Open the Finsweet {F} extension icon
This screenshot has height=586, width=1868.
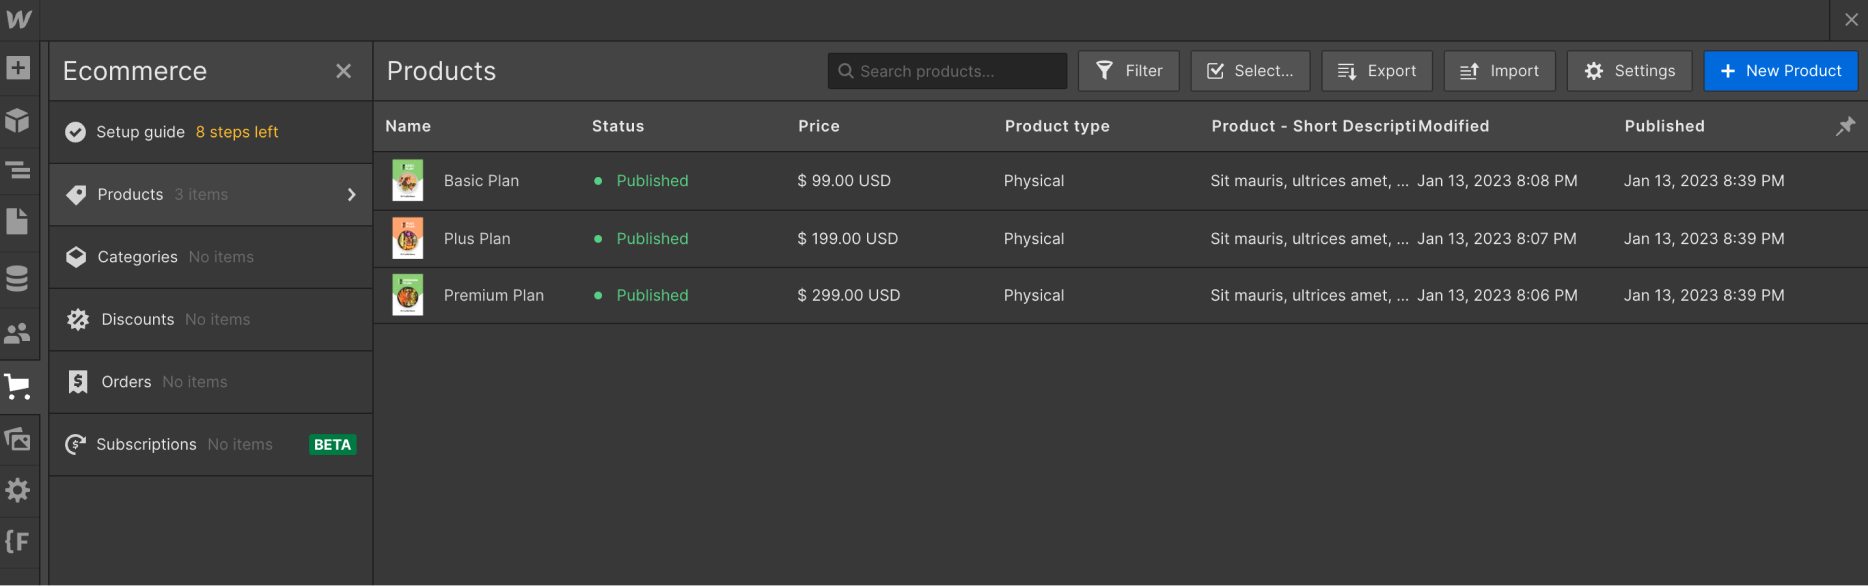click(x=18, y=542)
